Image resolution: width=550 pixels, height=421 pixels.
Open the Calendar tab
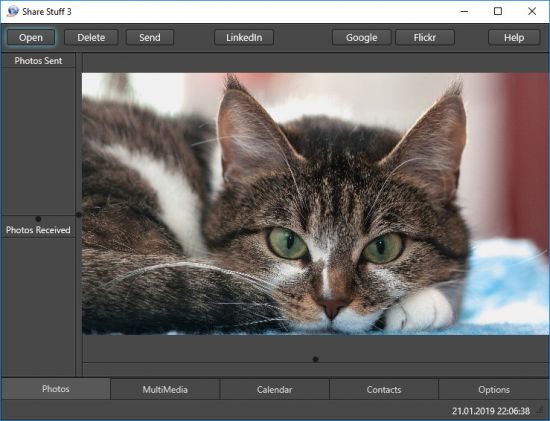[275, 389]
